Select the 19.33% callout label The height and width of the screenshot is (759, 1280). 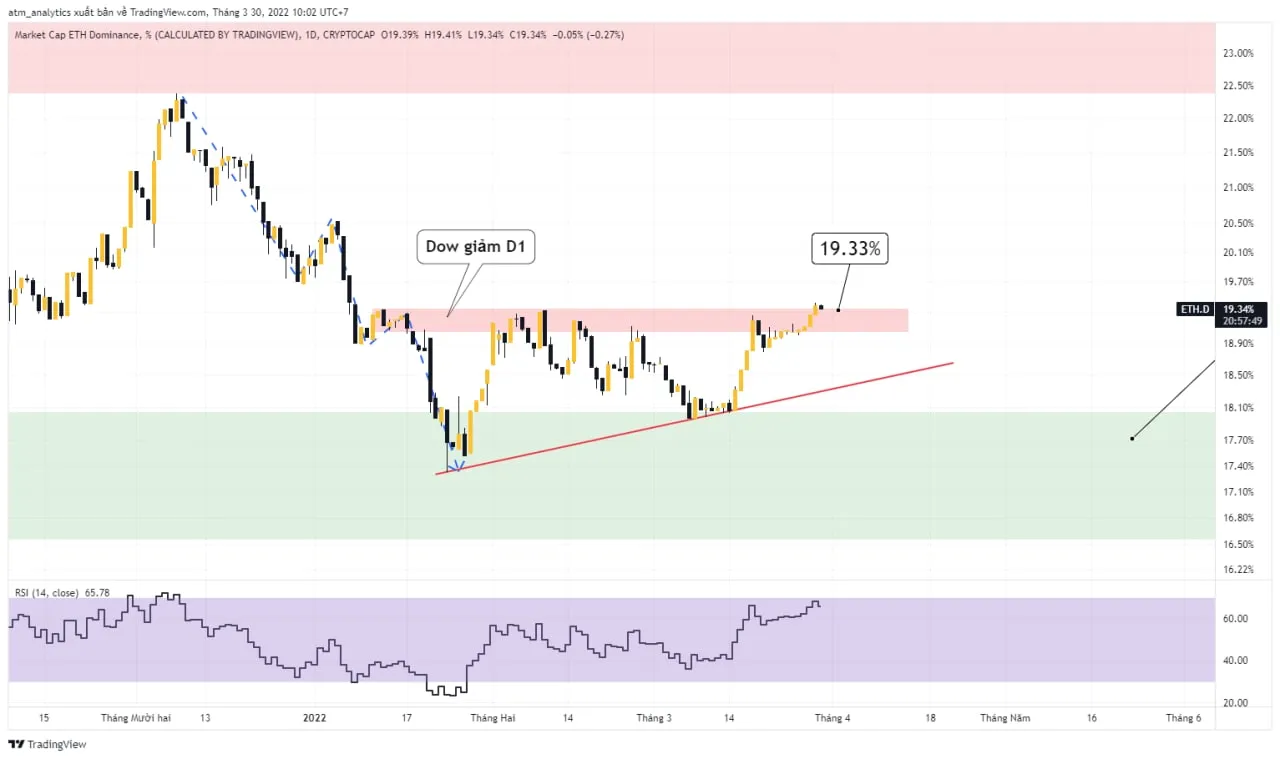click(850, 249)
